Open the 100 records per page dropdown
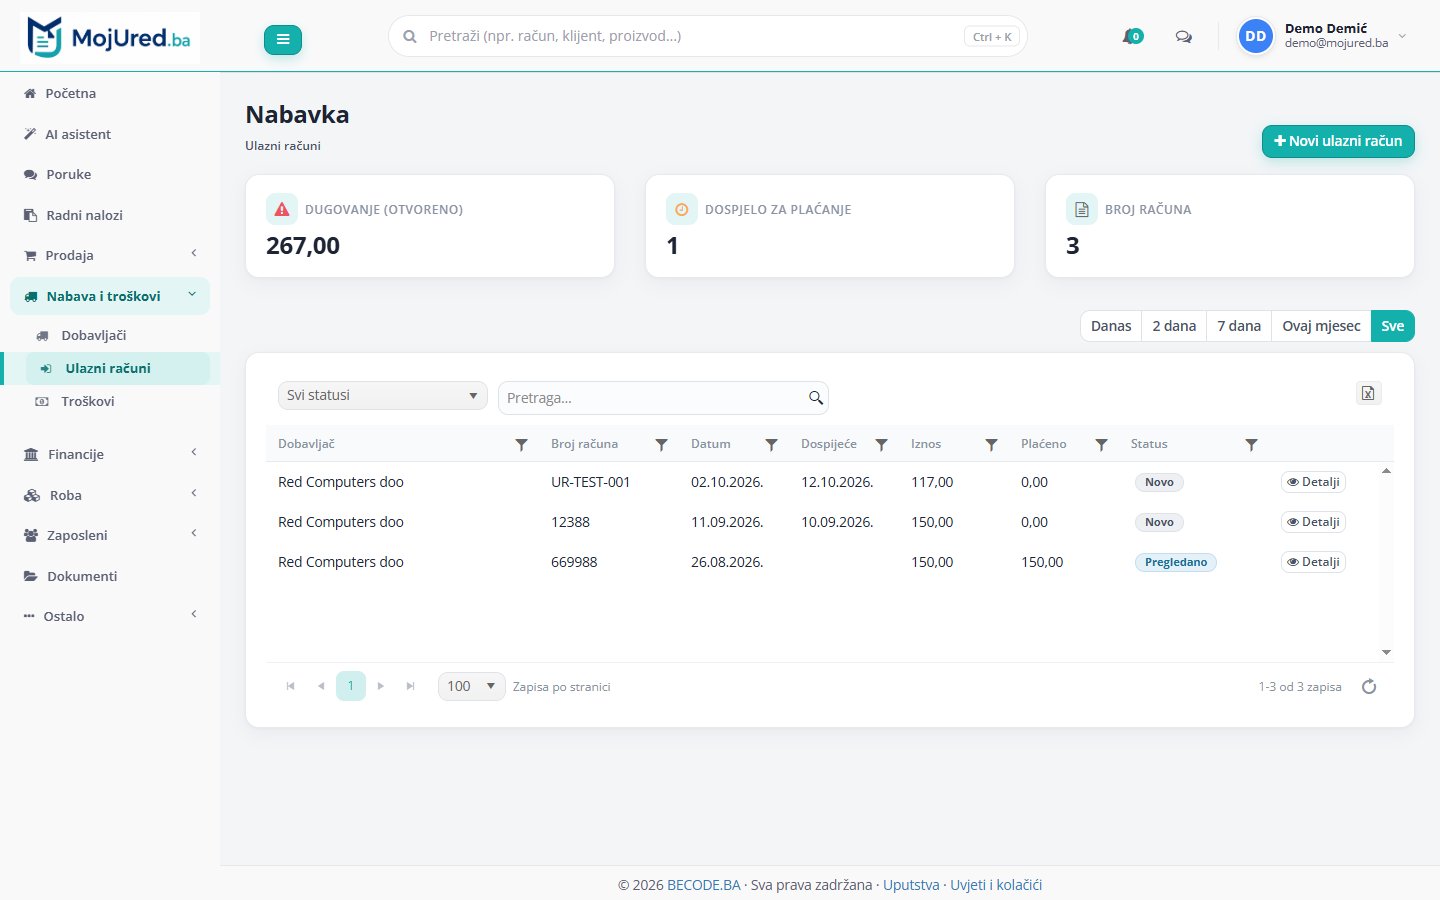This screenshot has width=1440, height=900. tap(471, 686)
